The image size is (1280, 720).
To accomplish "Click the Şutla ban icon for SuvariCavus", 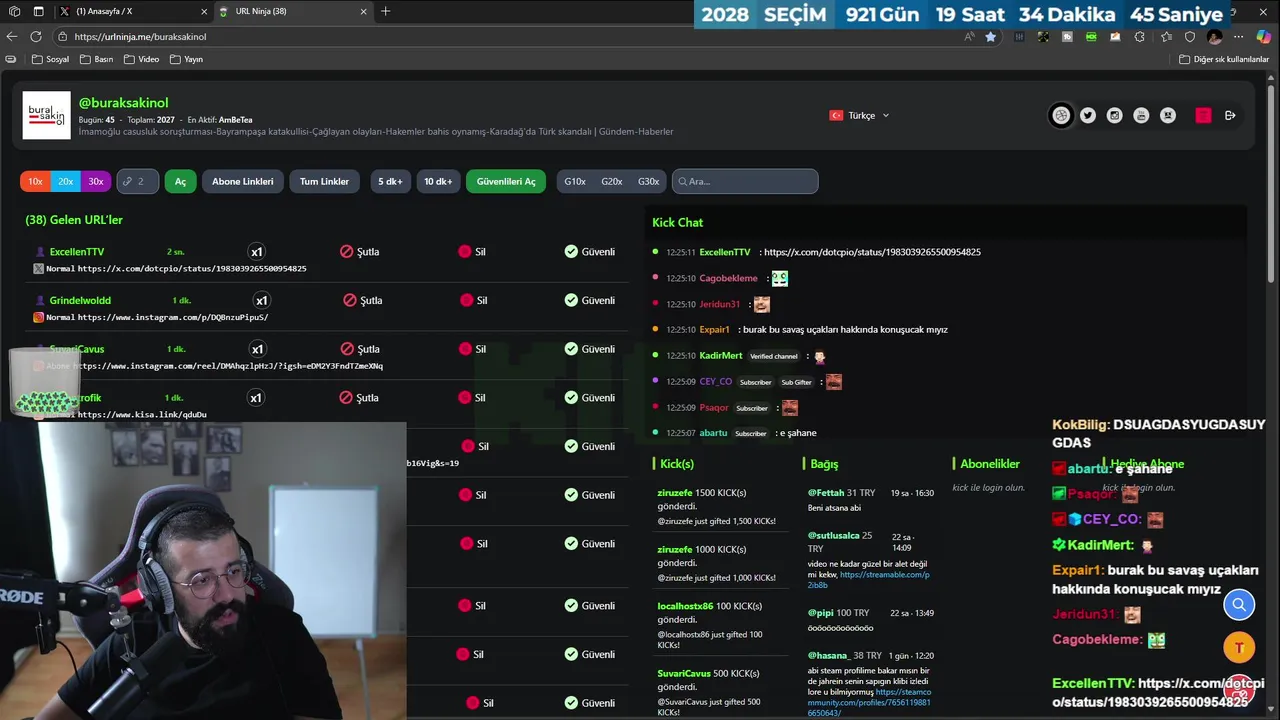I will pos(347,349).
